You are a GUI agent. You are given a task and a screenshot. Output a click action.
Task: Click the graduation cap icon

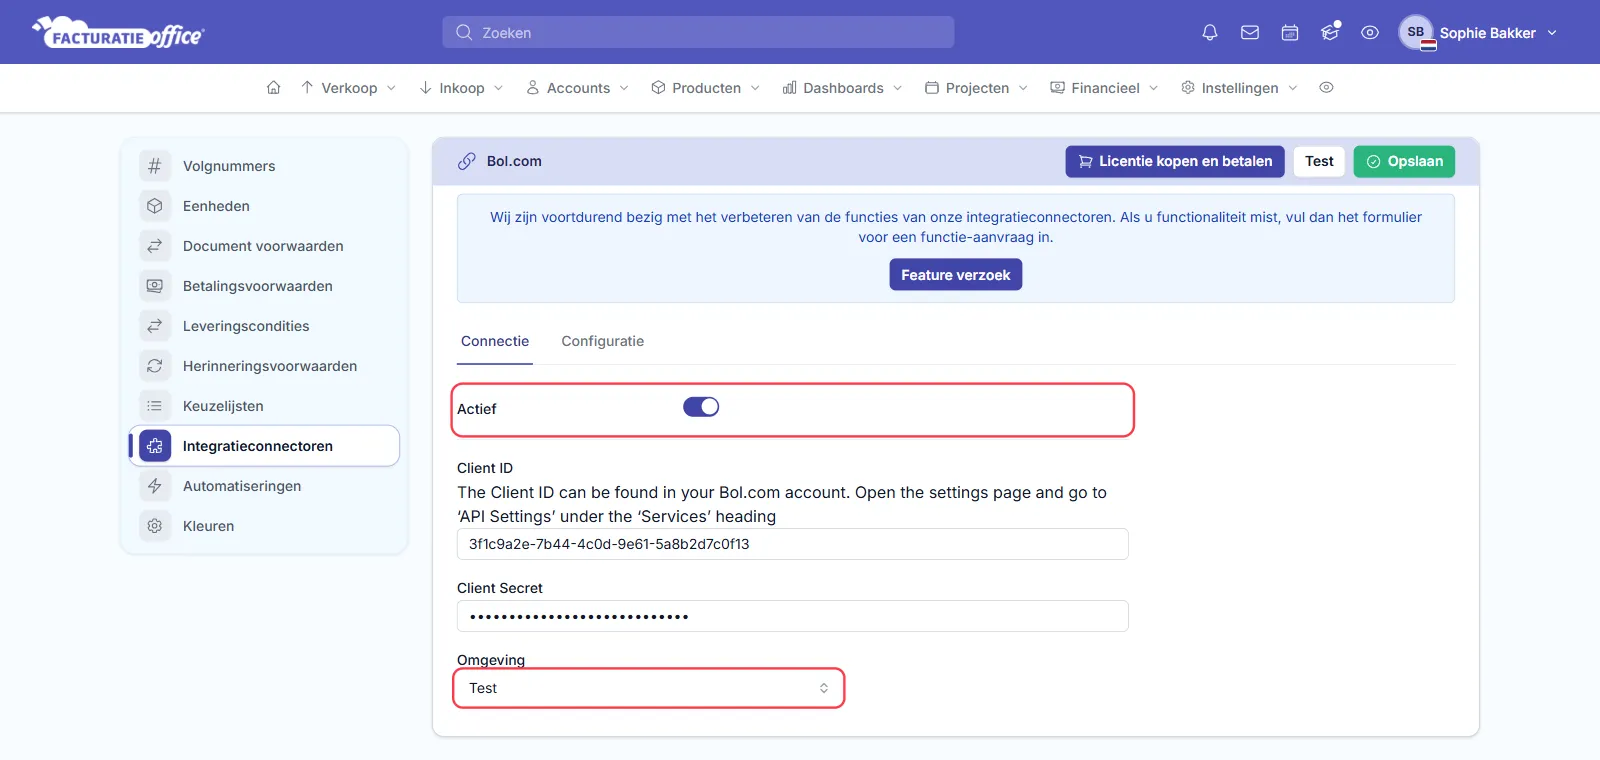pos(1330,32)
